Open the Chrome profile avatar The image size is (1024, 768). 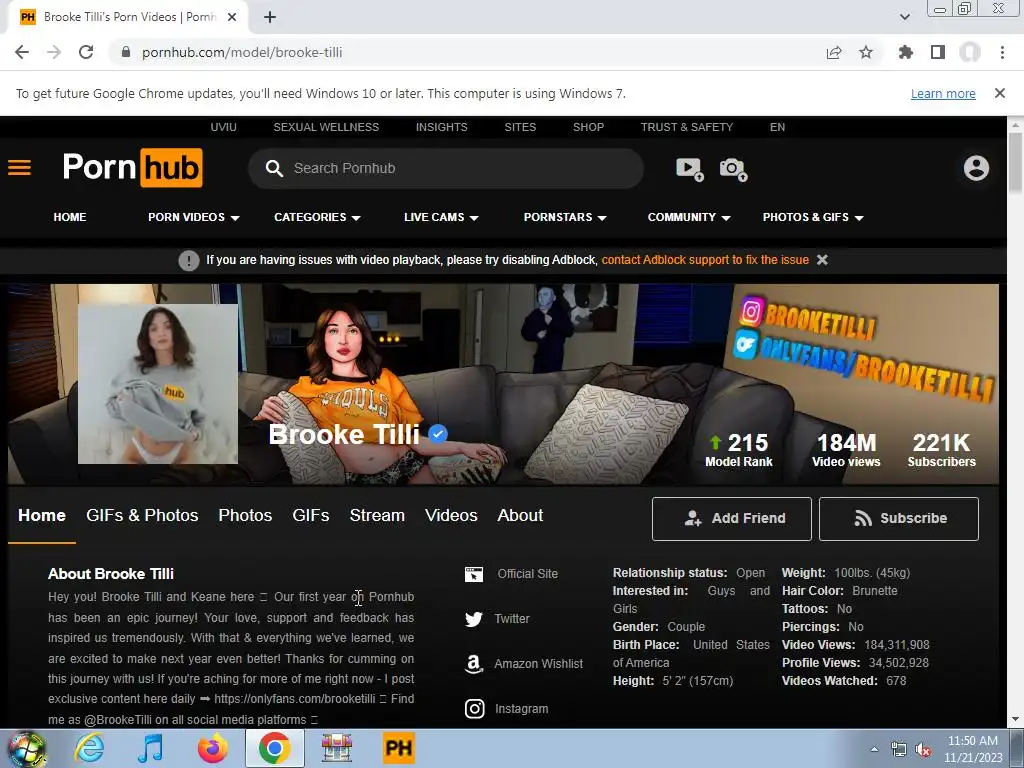[970, 52]
